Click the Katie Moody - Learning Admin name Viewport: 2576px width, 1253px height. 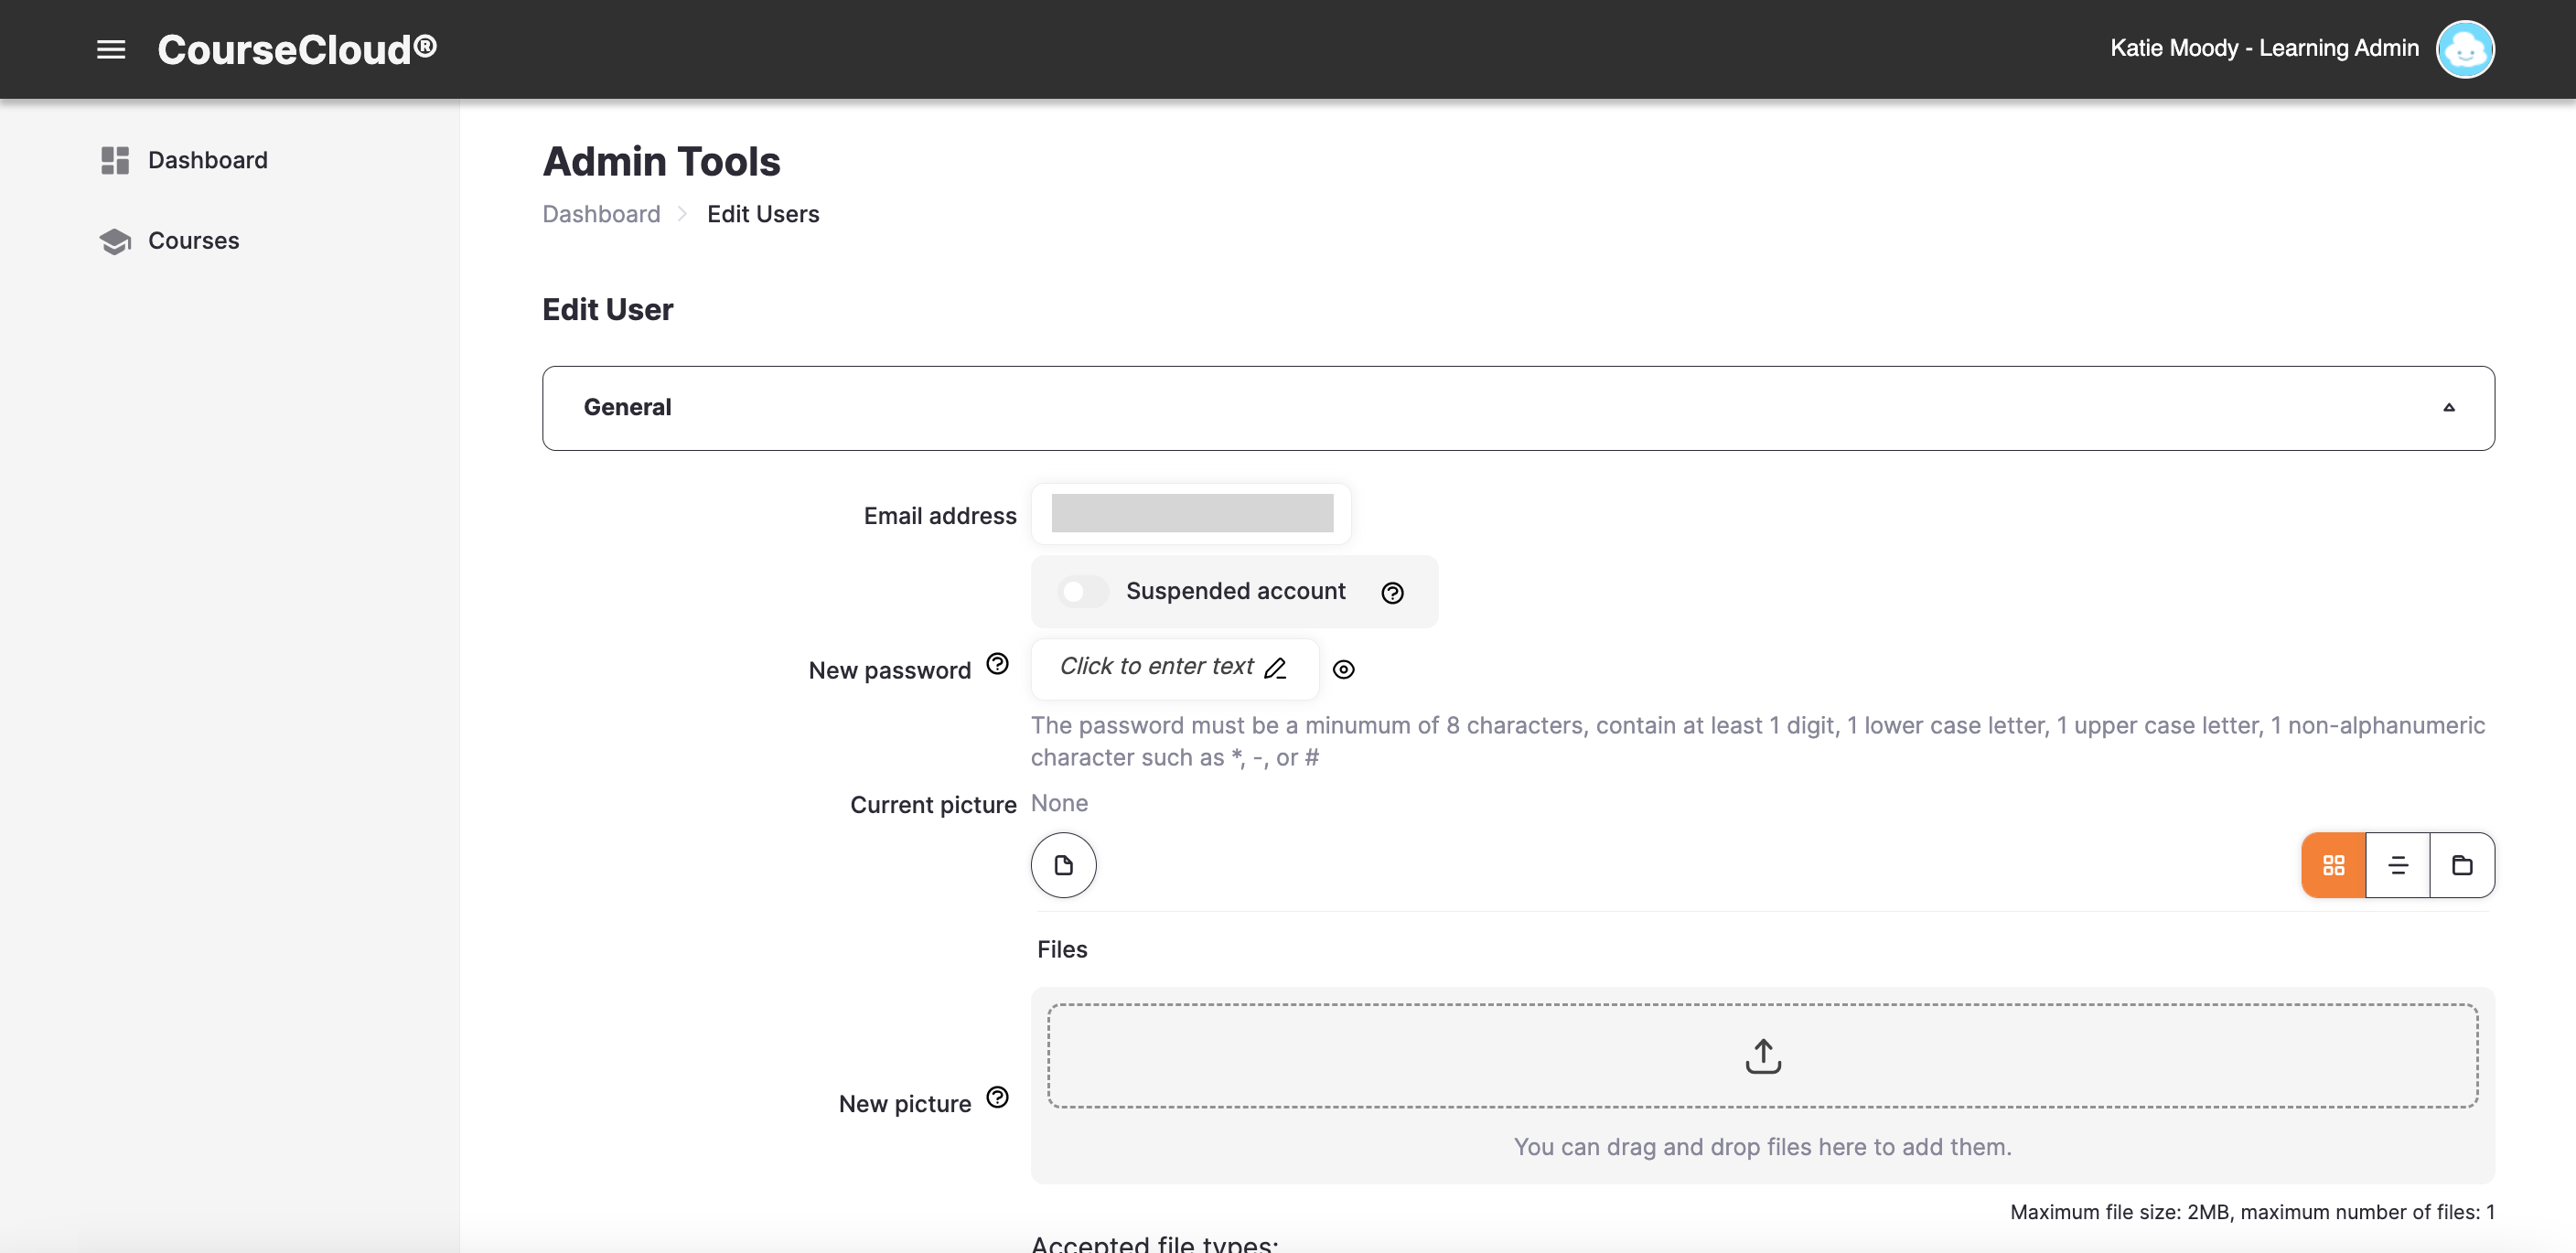tap(2264, 48)
